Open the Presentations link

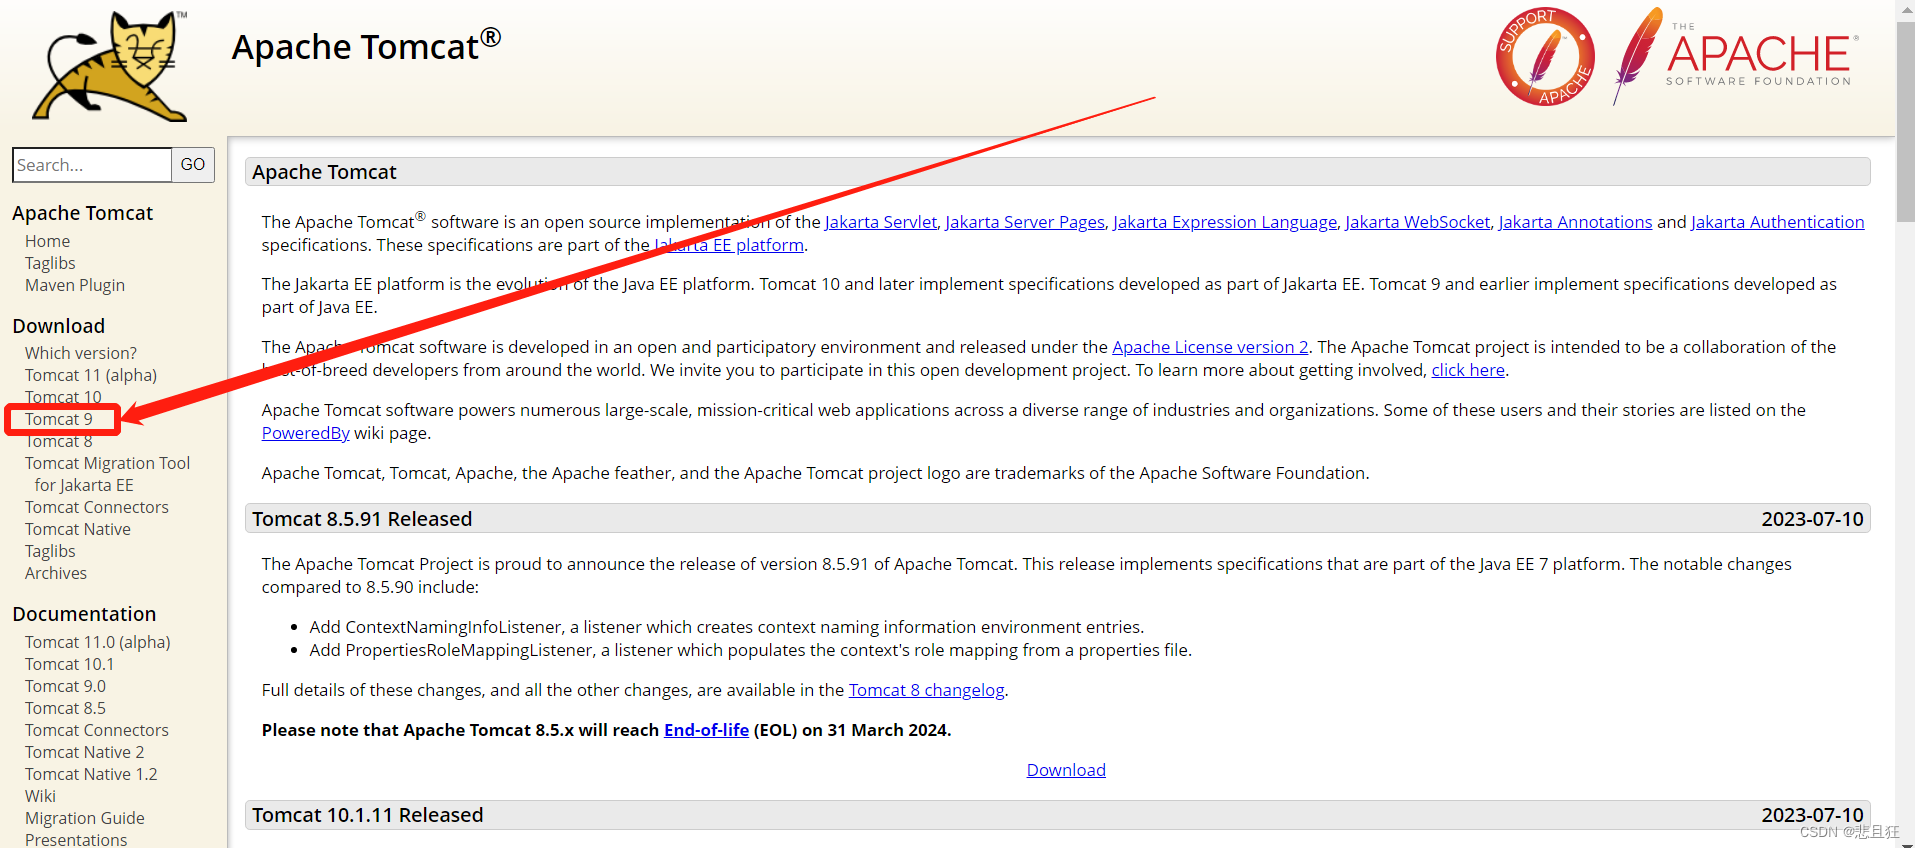(76, 839)
